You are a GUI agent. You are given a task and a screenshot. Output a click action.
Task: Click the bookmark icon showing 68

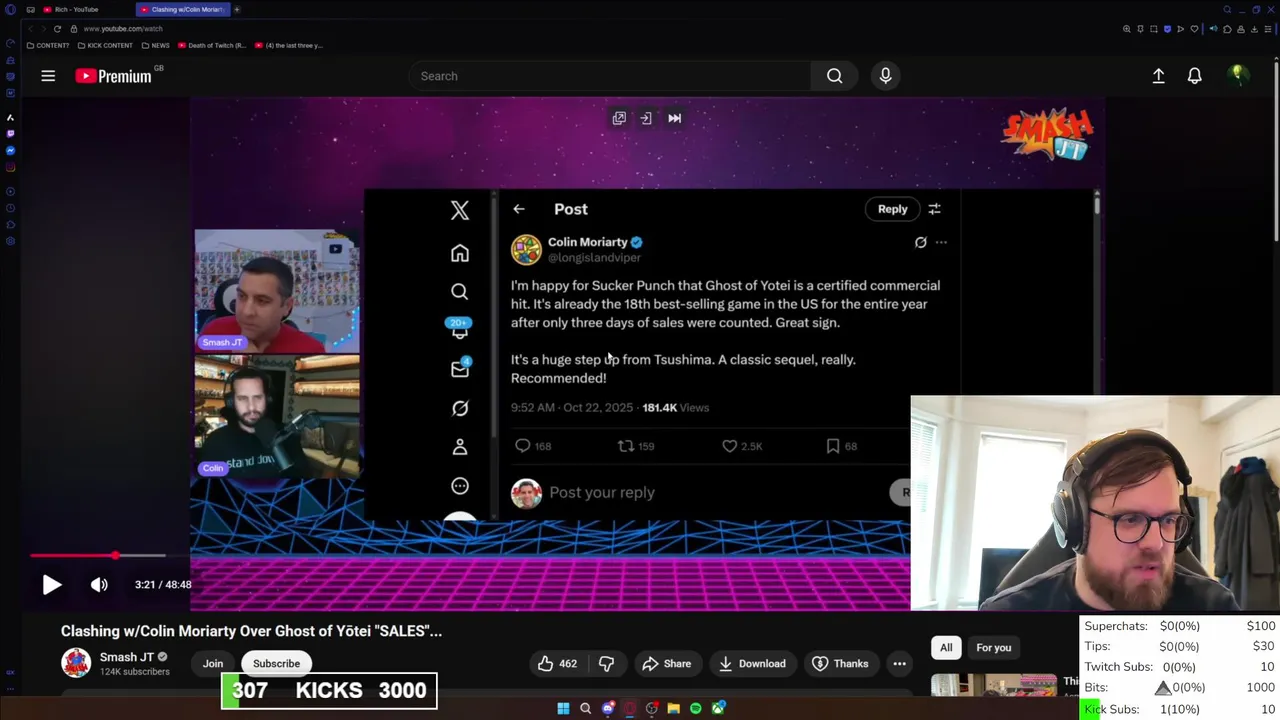[832, 446]
